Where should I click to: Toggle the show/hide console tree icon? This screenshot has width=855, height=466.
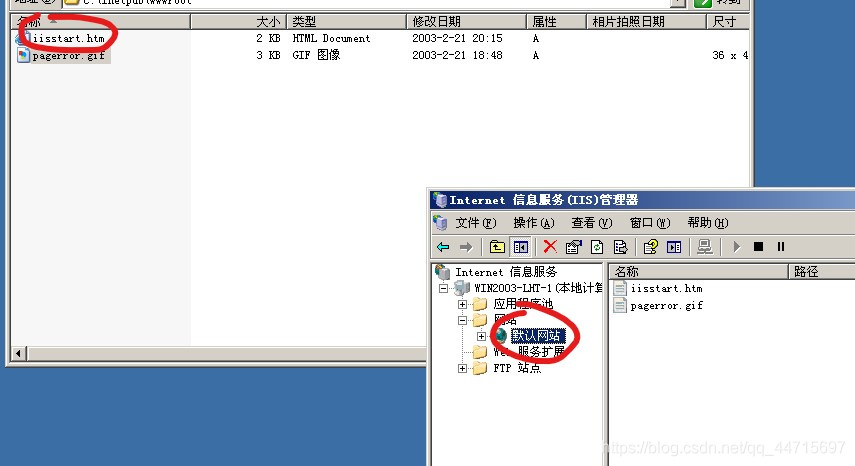coord(521,247)
